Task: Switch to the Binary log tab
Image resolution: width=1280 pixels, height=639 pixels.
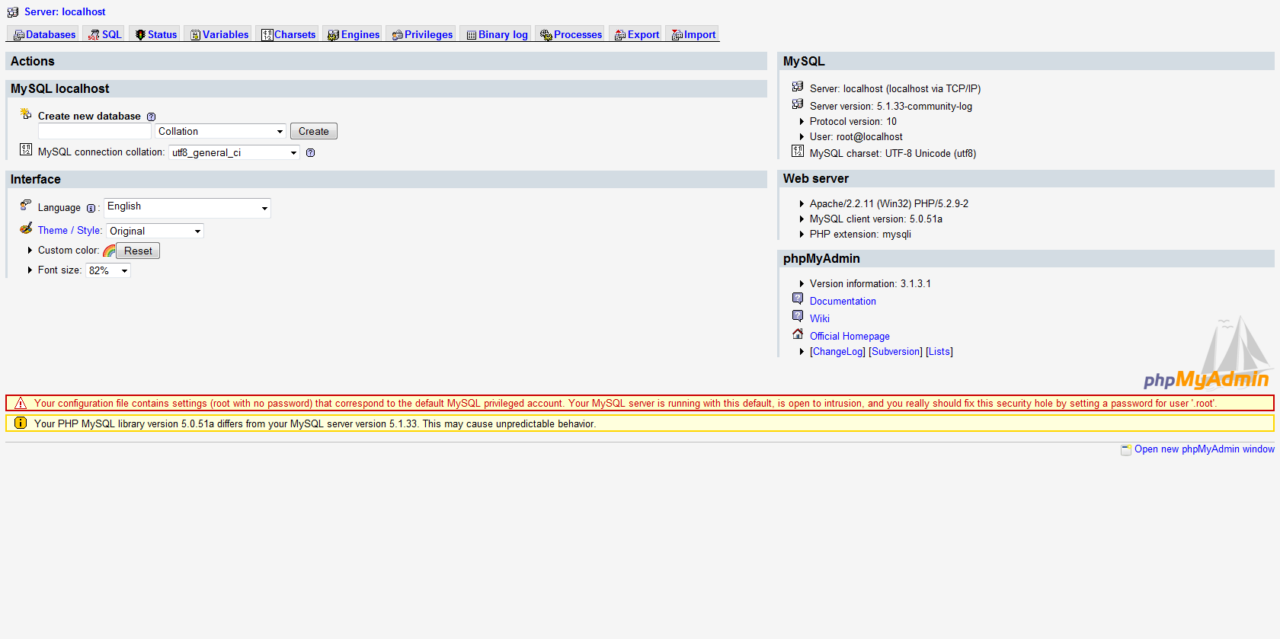Action: [496, 34]
